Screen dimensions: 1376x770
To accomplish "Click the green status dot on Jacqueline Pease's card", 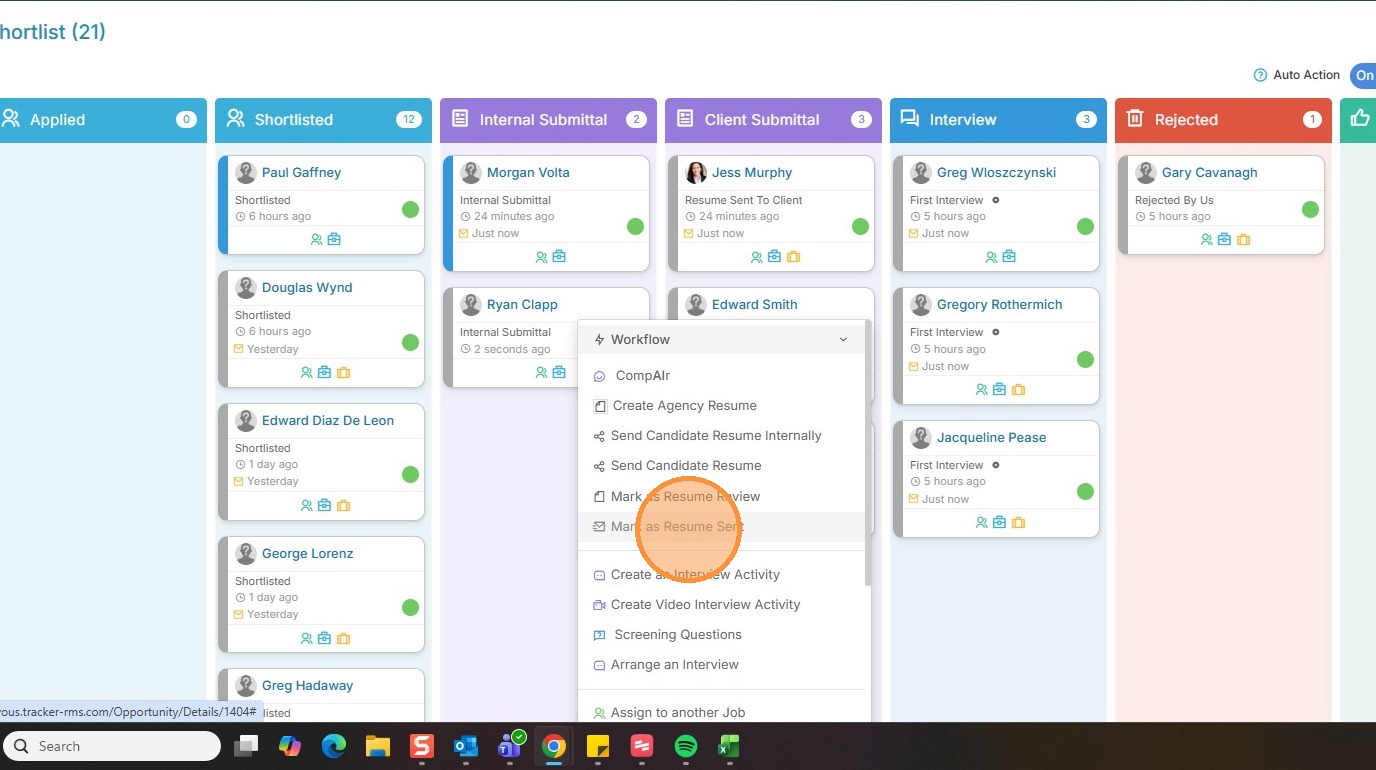I will coord(1085,492).
